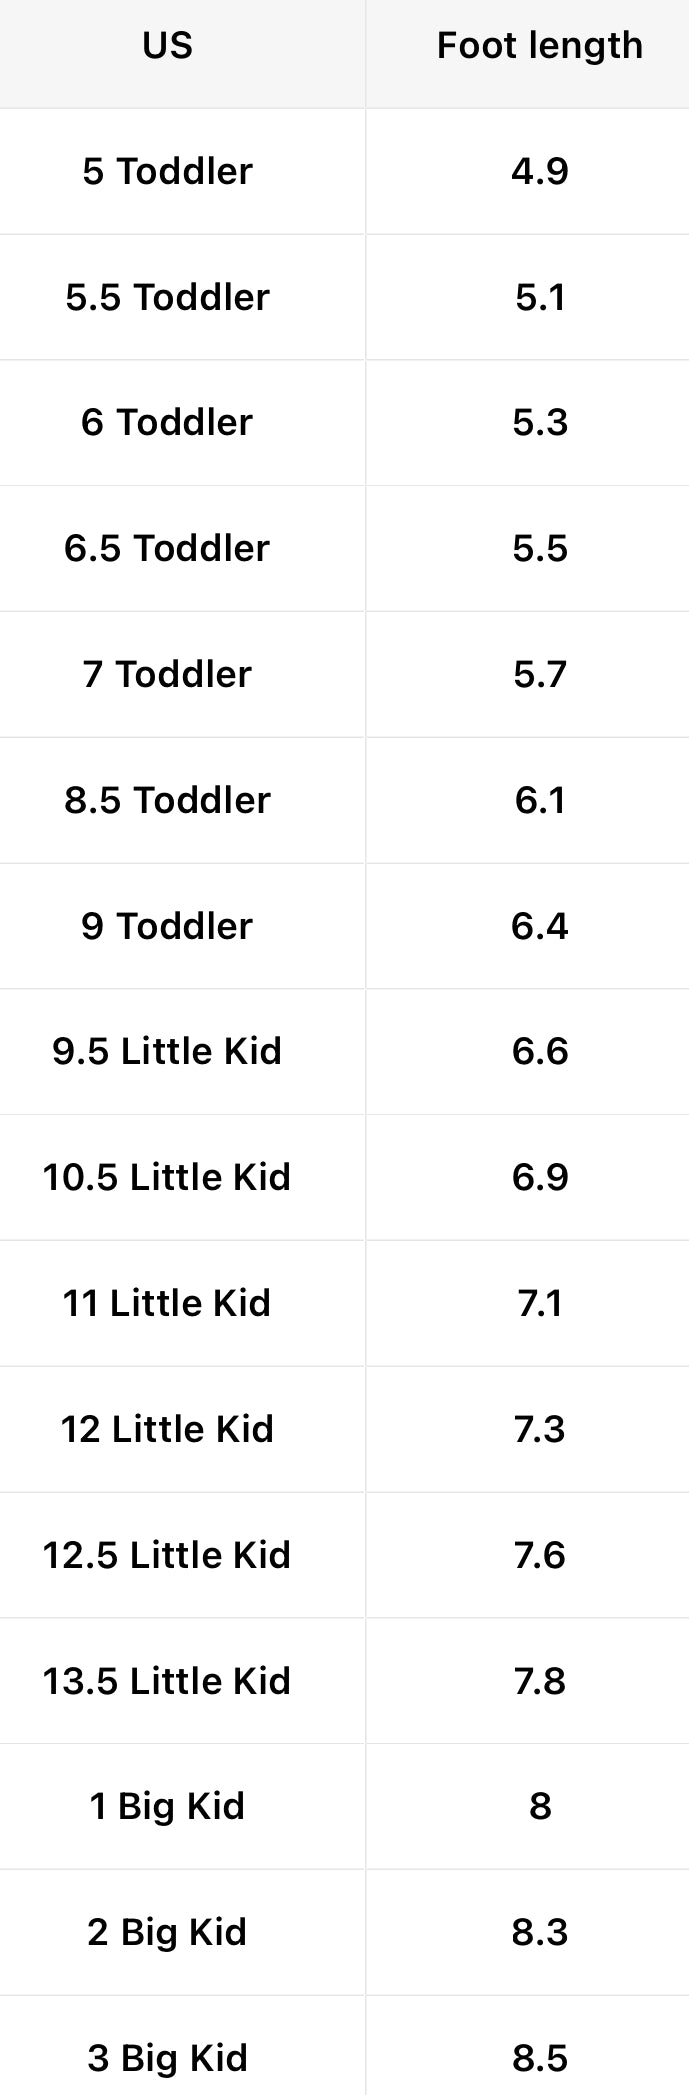Viewport: 689px width, 2095px height.
Task: Click the US column header
Action: click(167, 46)
